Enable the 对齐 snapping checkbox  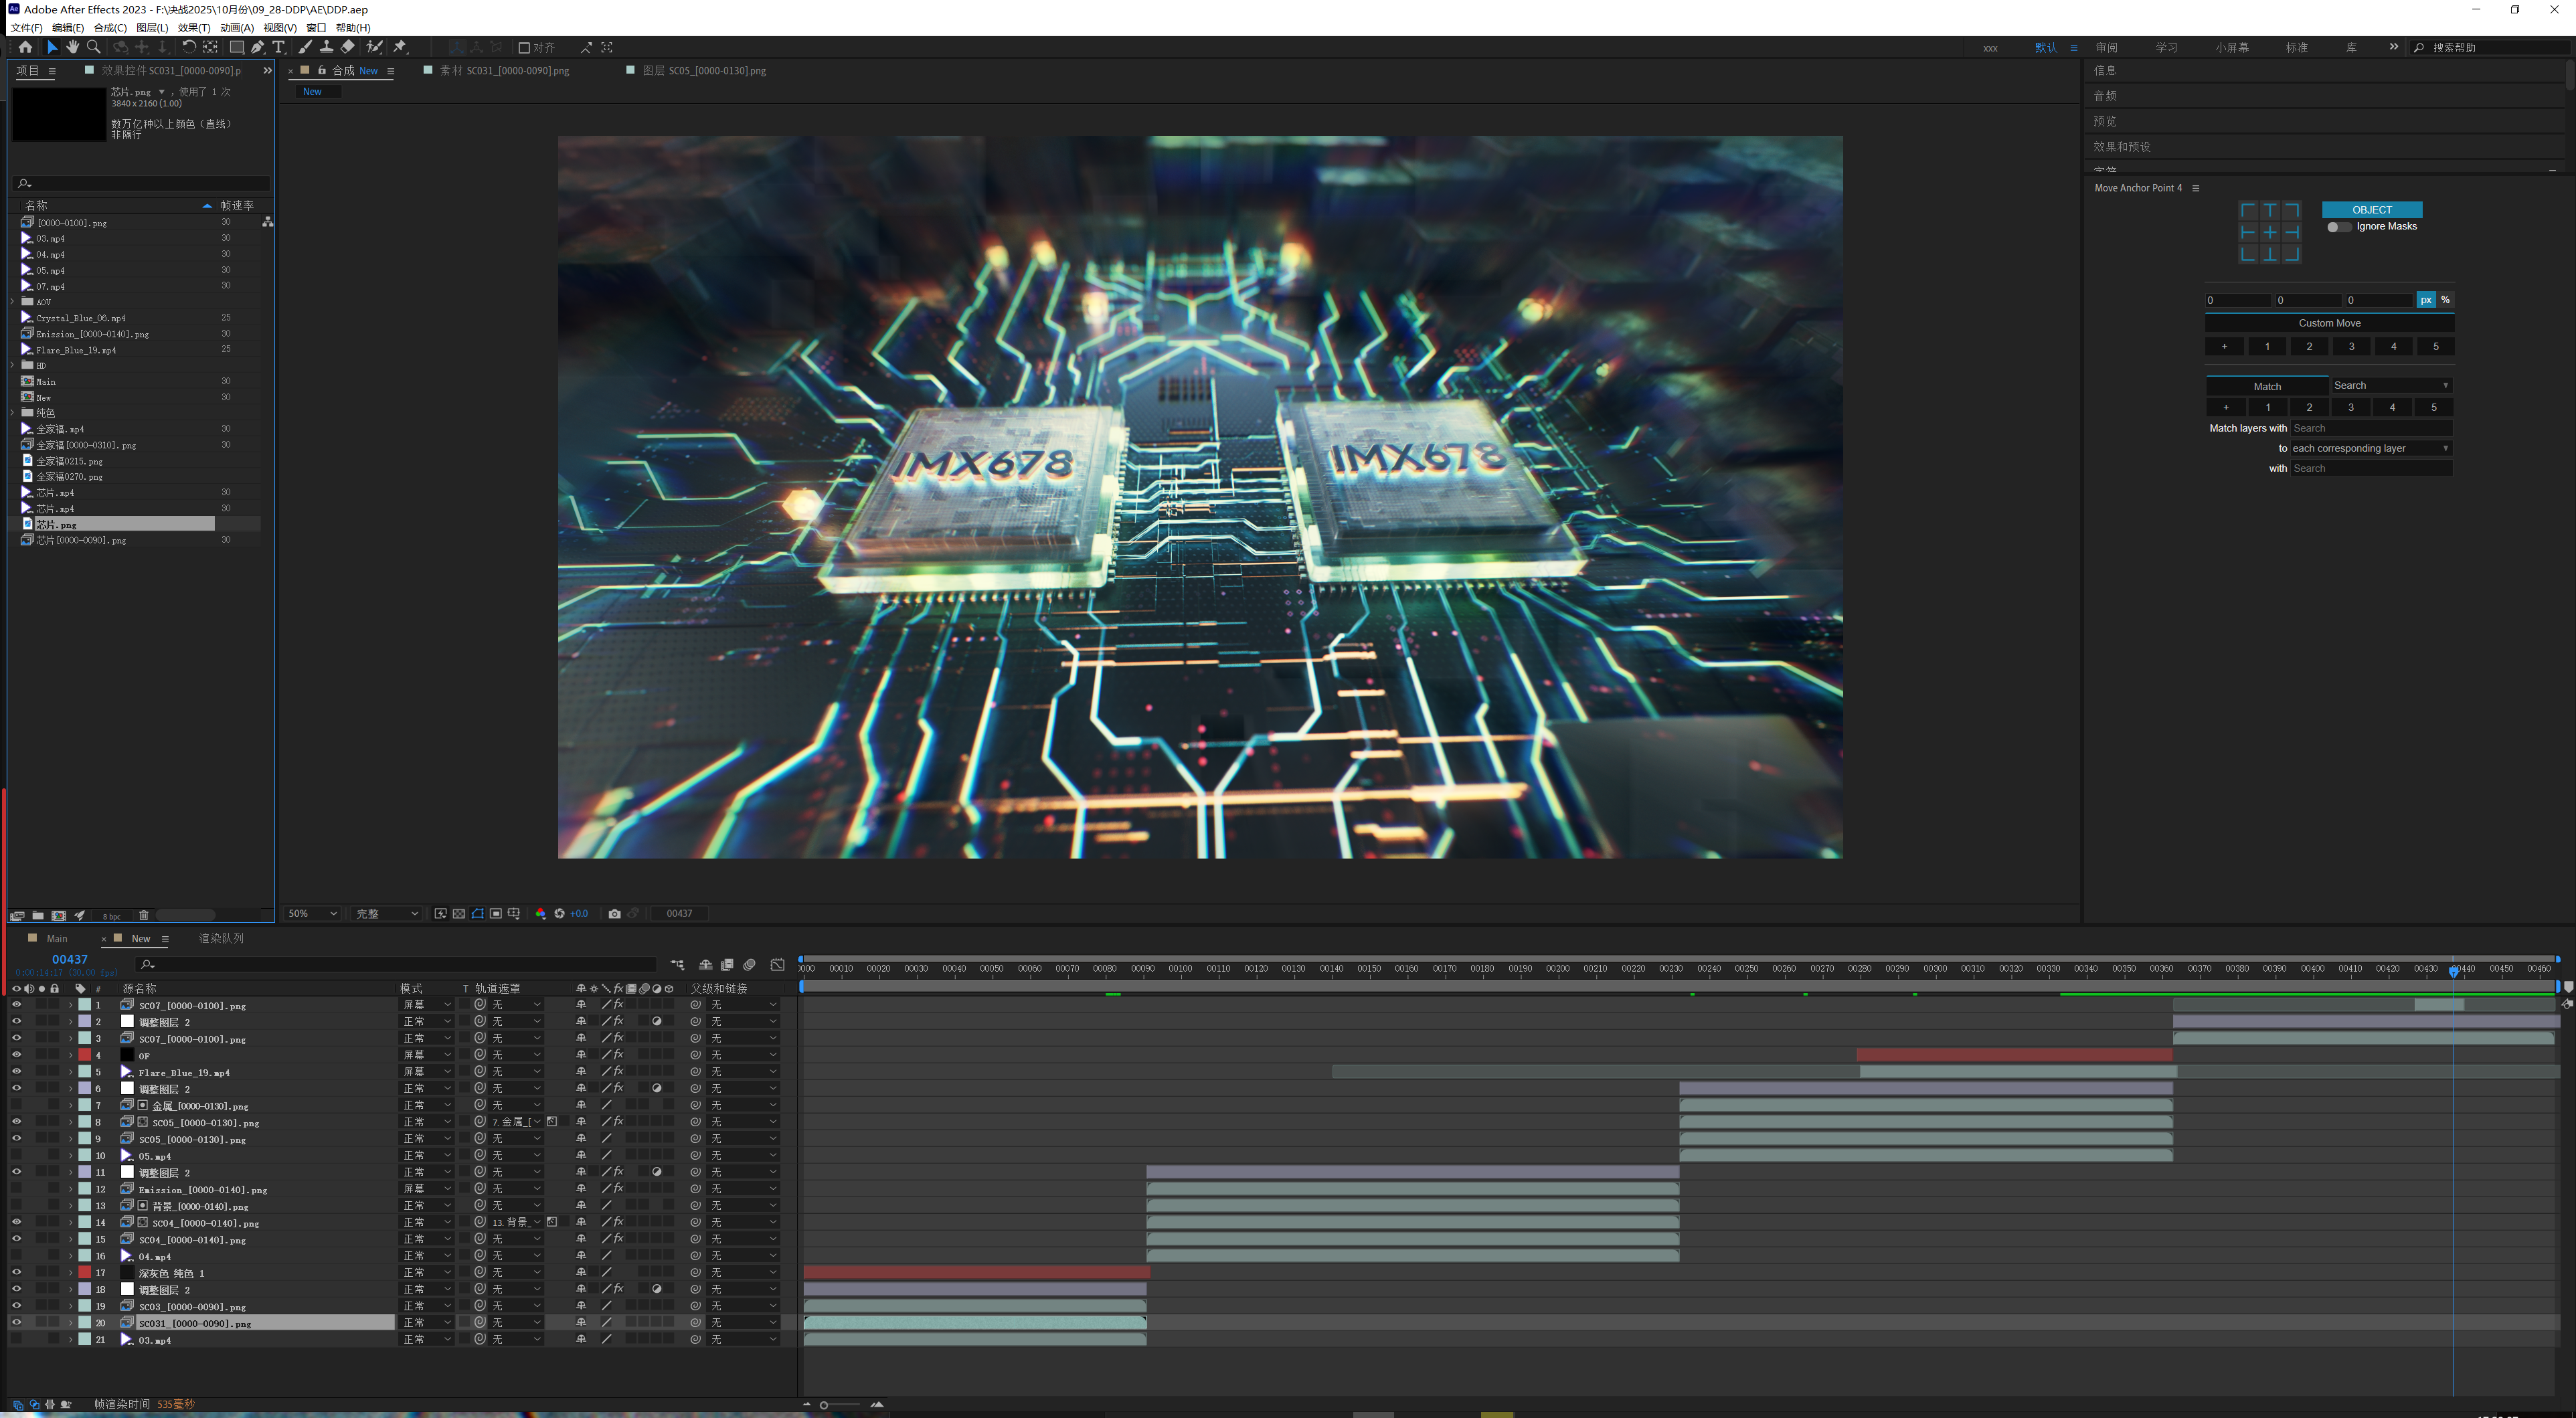pyautogui.click(x=524, y=47)
